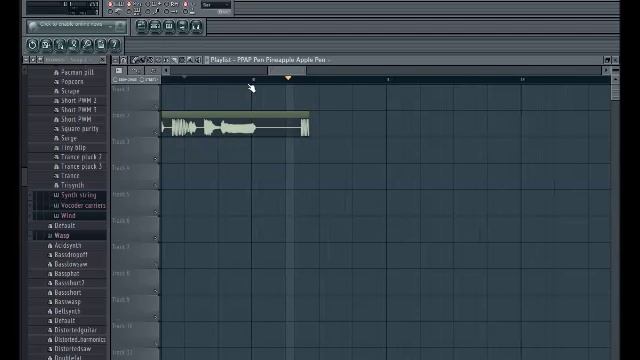
Task: Open the project info page icon
Action: pos(101,44)
